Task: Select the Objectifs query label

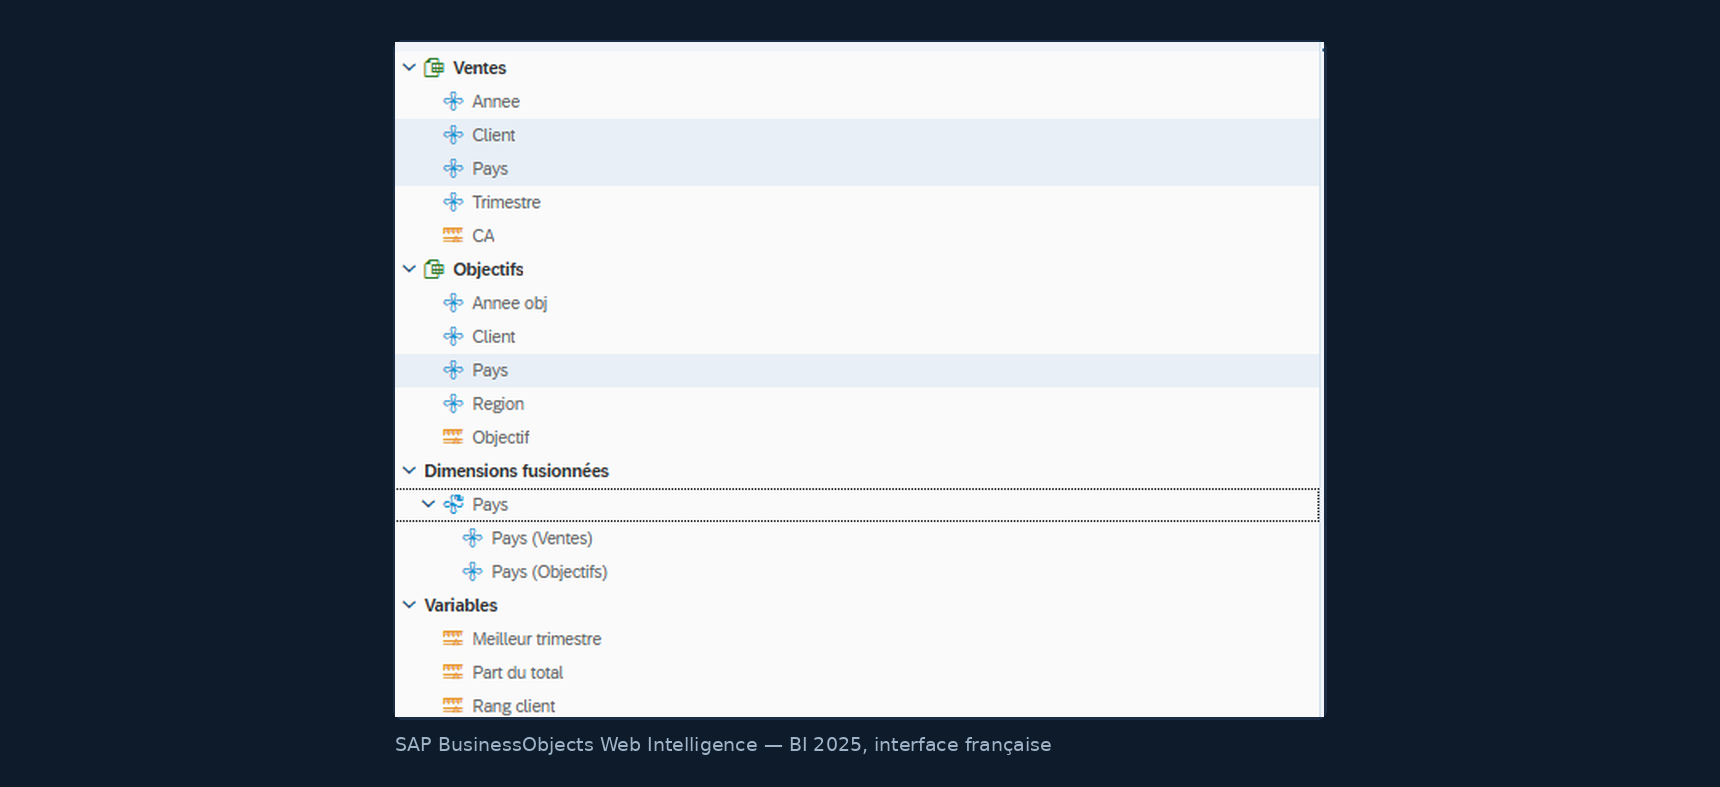Action: tap(488, 269)
